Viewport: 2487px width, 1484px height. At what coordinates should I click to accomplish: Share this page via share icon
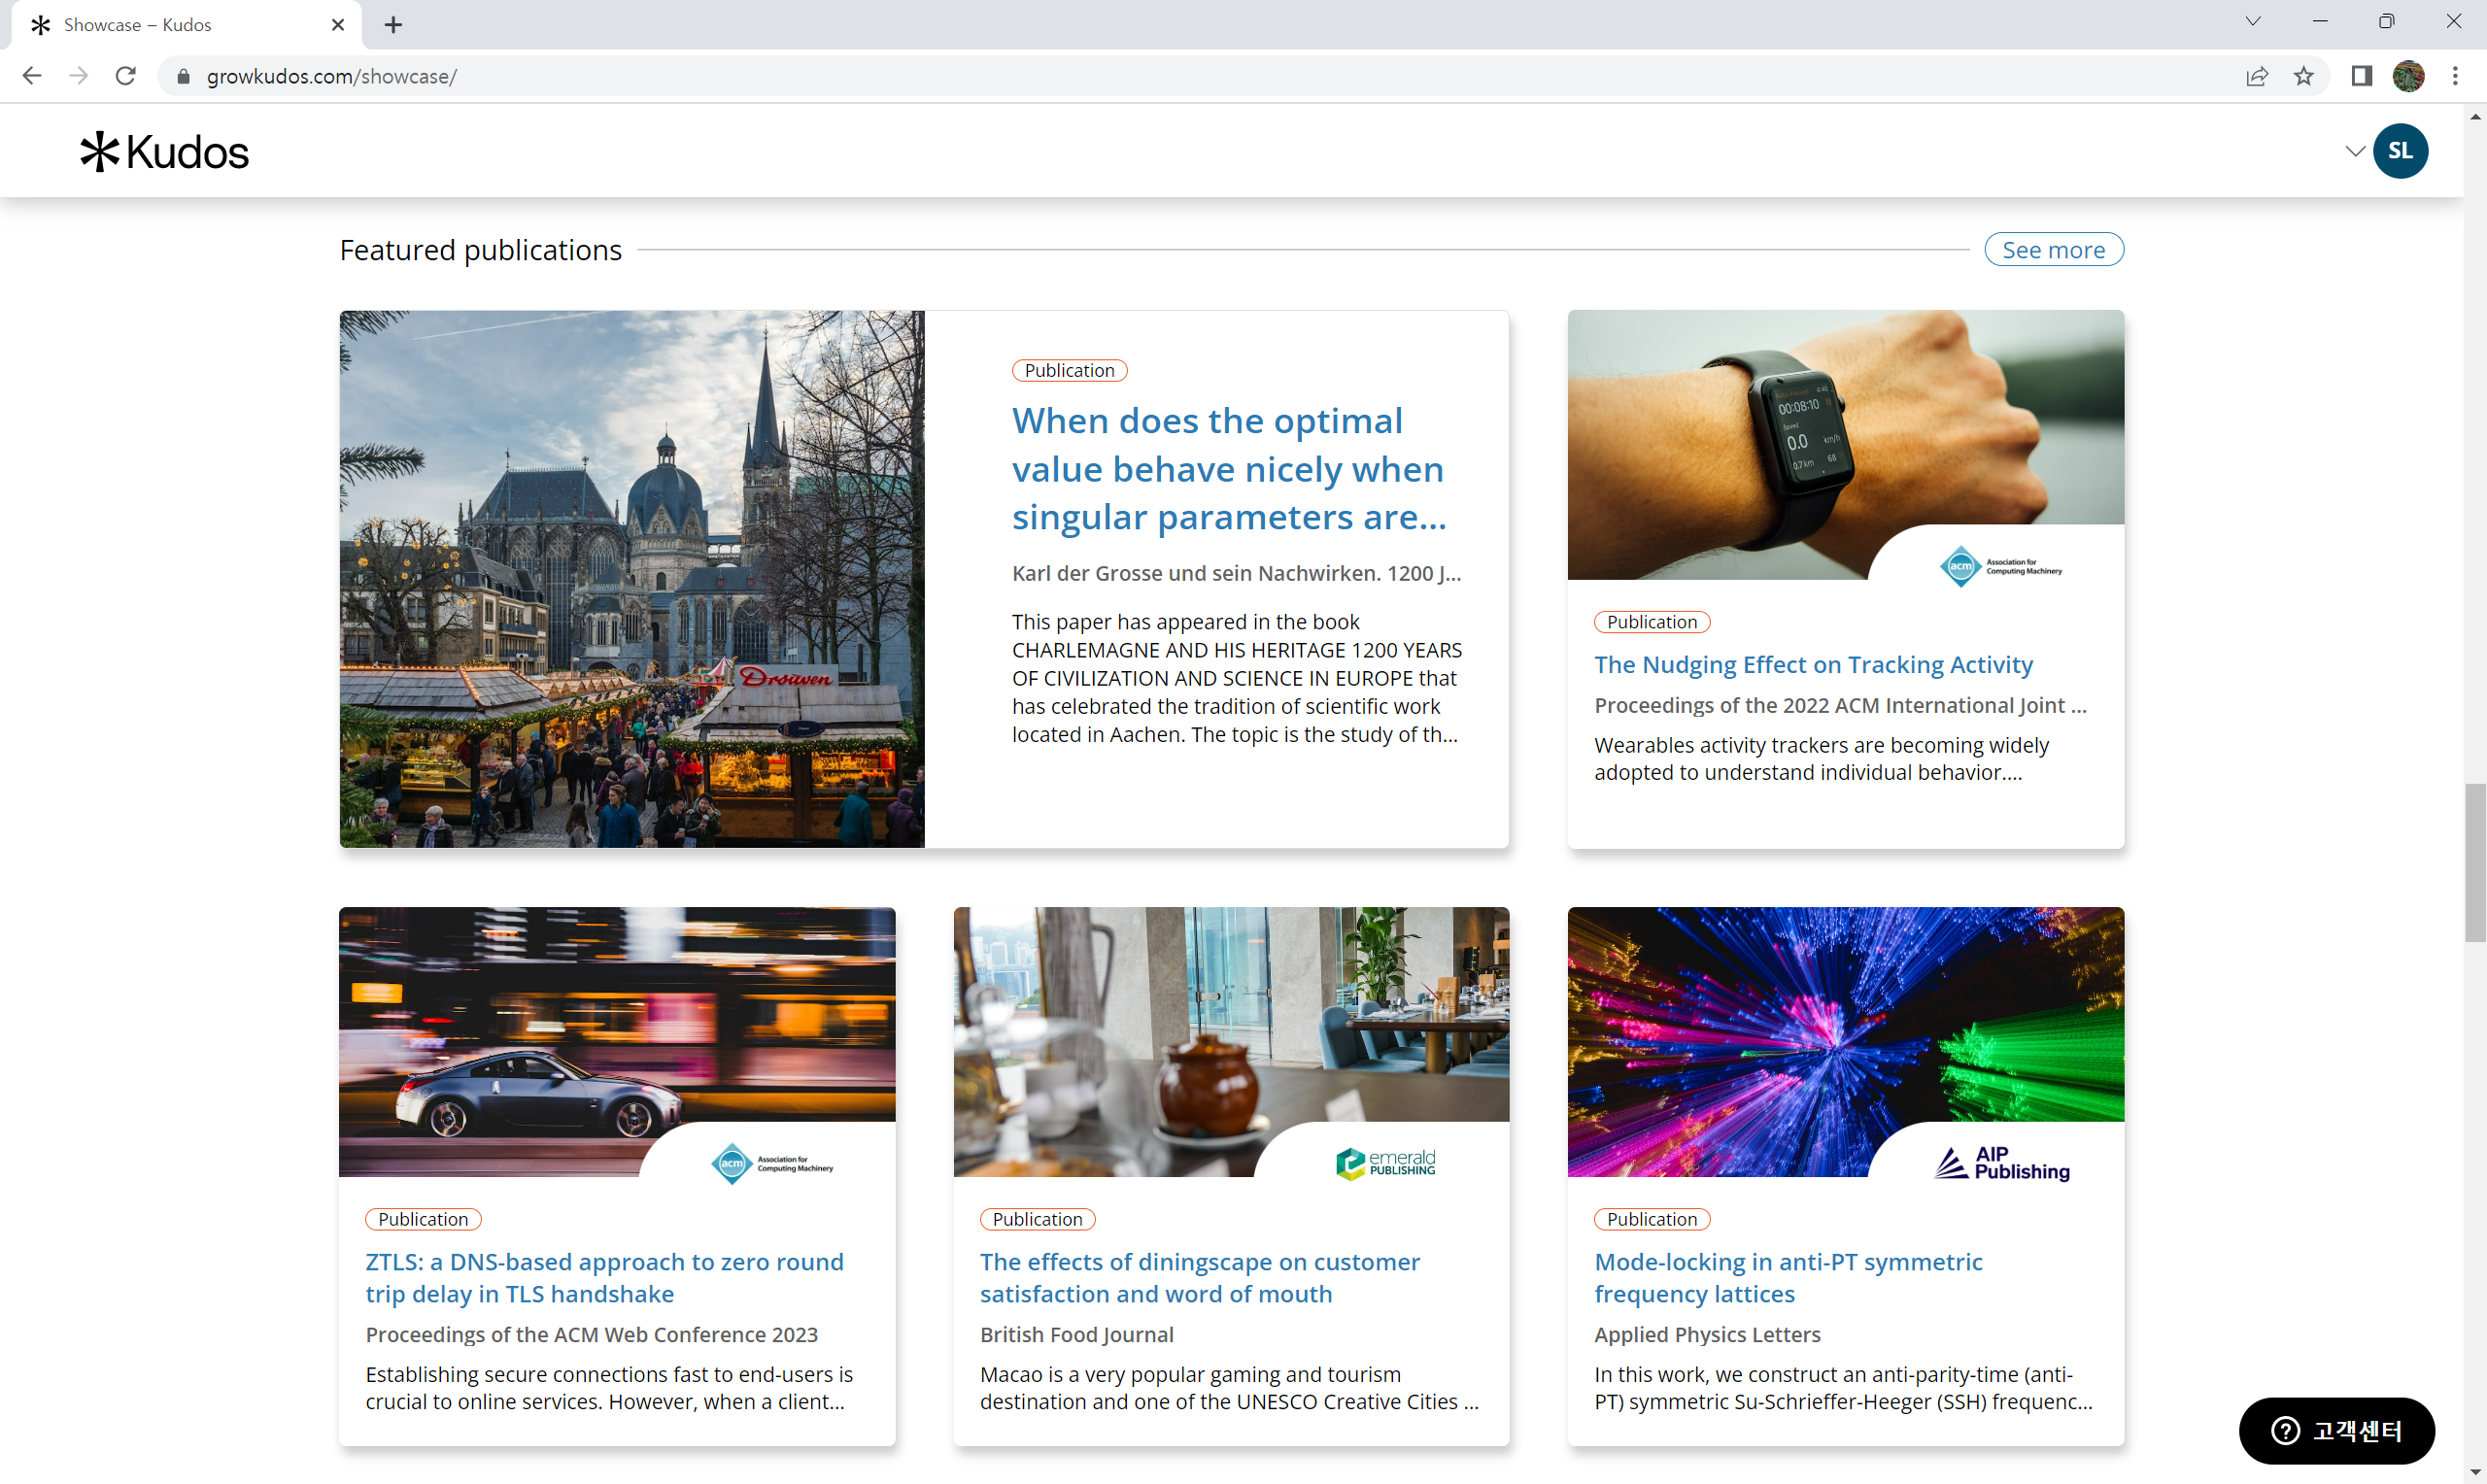coord(2256,76)
